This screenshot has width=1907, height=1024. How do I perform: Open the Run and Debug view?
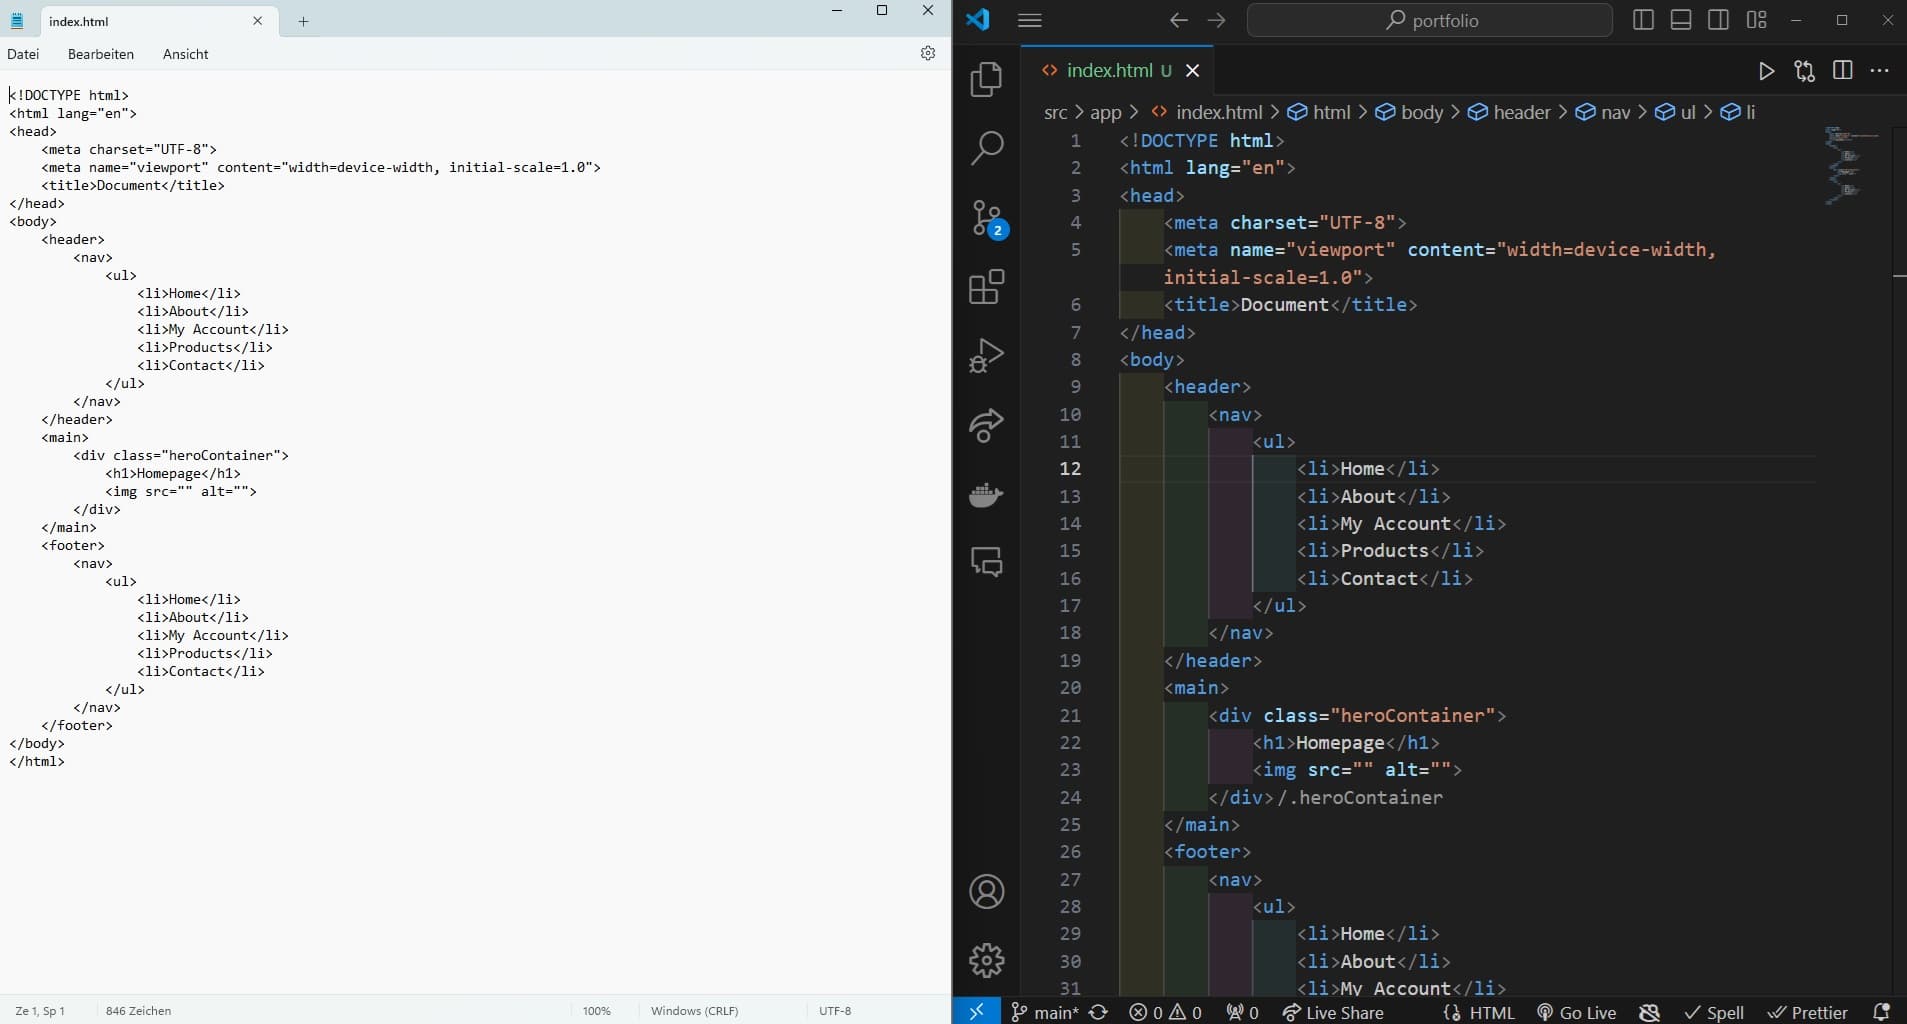tap(986, 355)
